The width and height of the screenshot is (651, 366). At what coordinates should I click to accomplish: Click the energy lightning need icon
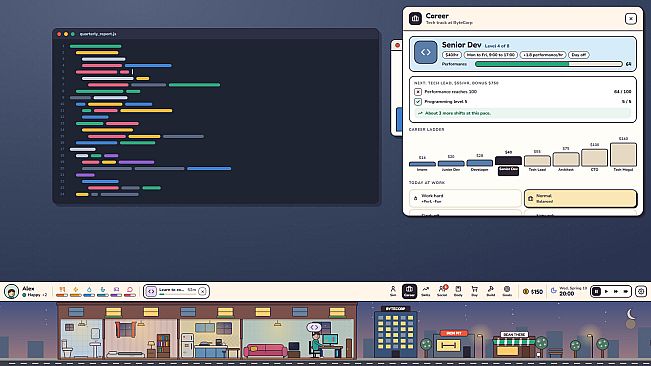coord(76,291)
